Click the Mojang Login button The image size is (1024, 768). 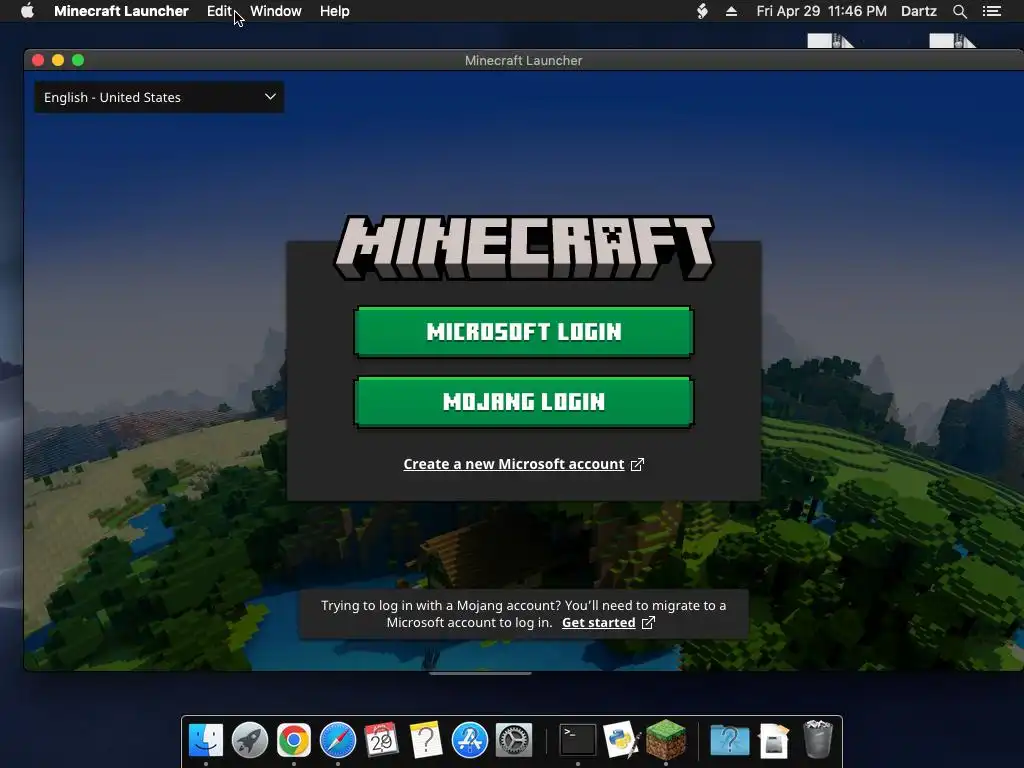(524, 402)
